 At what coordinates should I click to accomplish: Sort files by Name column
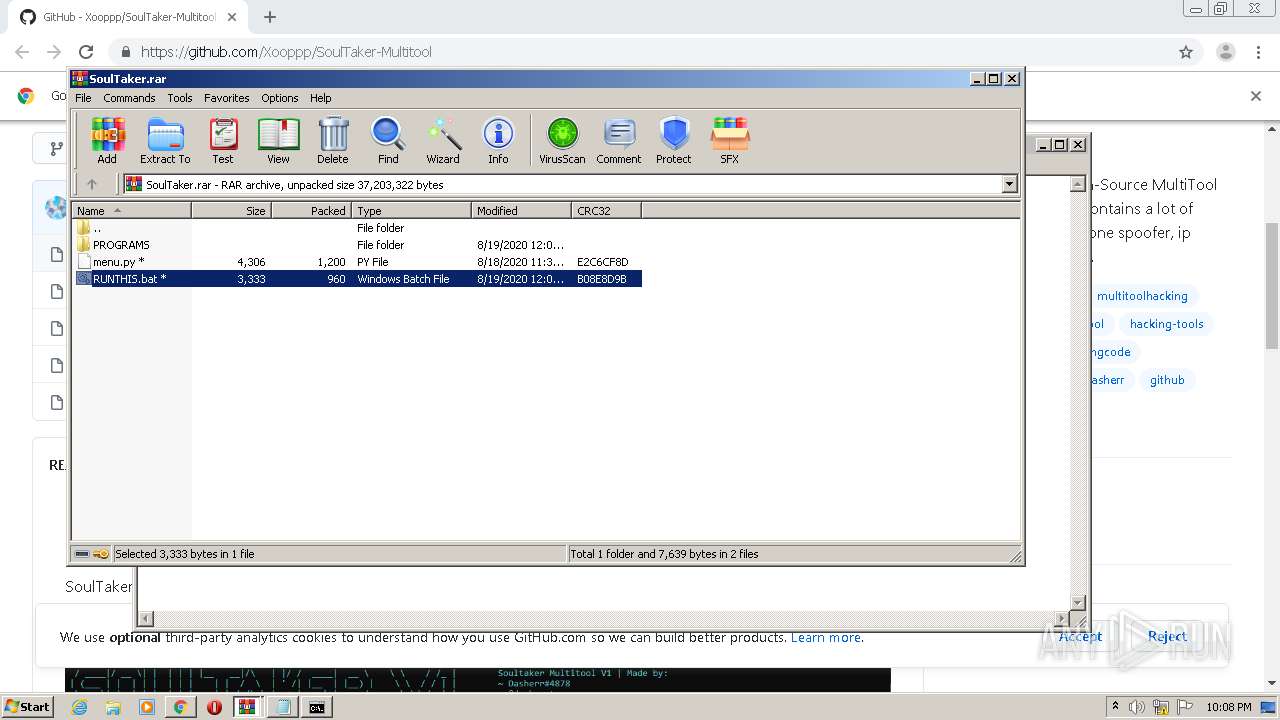(132, 210)
